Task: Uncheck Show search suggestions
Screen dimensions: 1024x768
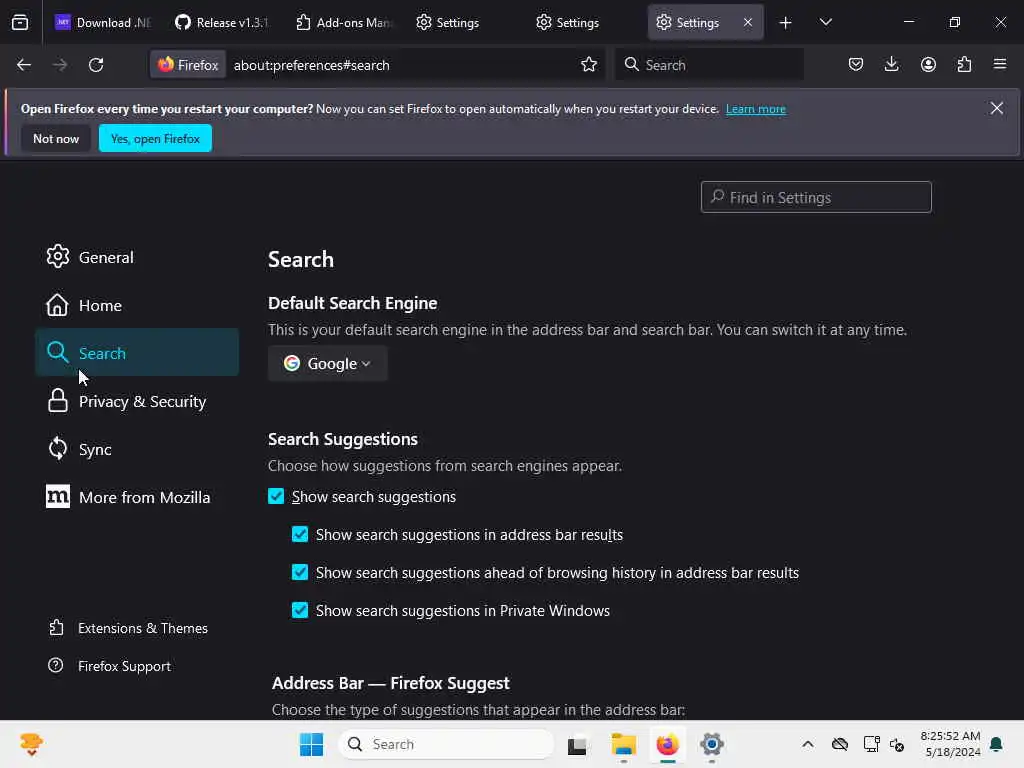Action: click(276, 496)
